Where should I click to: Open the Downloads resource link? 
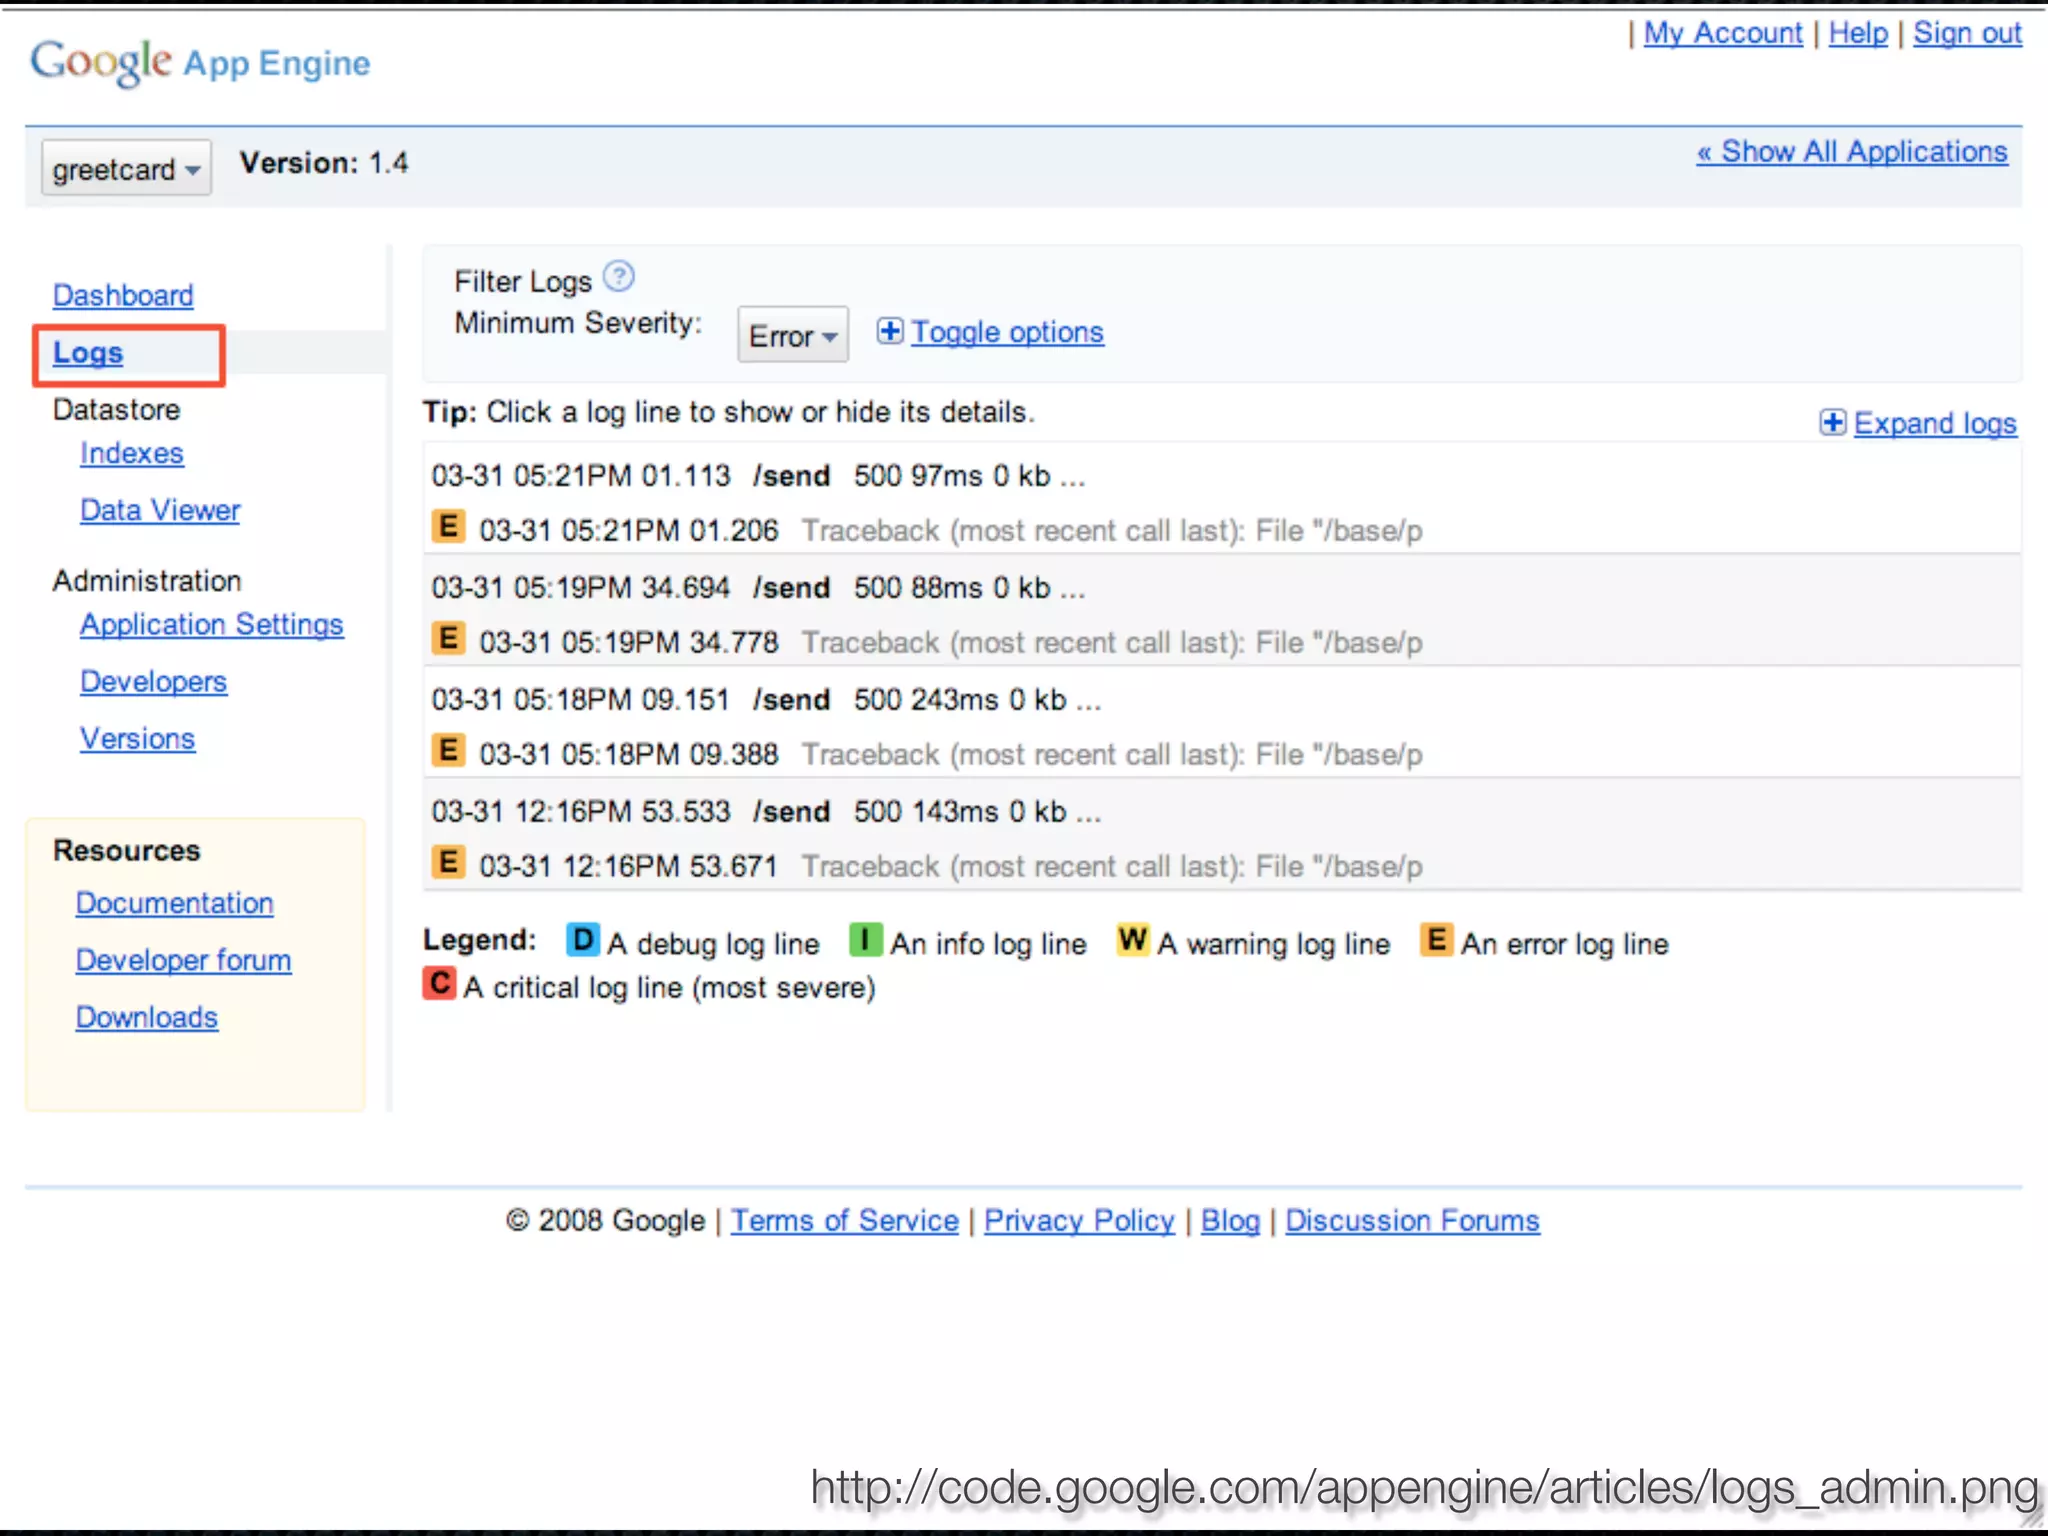tap(147, 1018)
